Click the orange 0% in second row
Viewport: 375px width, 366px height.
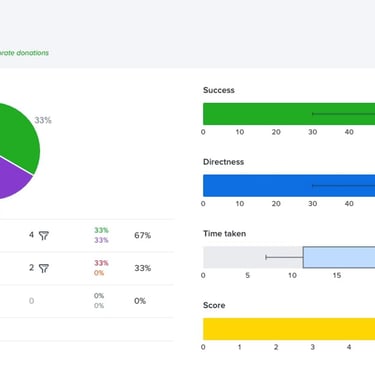click(x=99, y=273)
